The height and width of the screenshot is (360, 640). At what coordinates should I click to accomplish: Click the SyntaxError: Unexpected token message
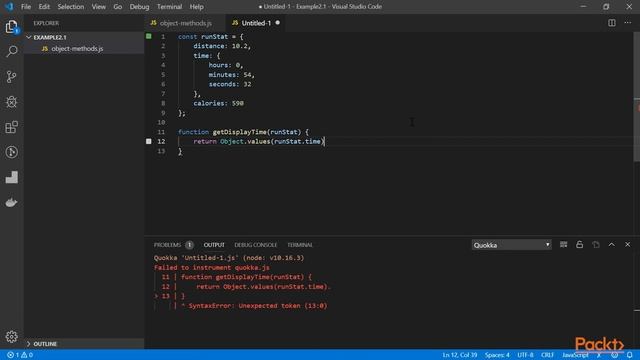click(x=258, y=306)
